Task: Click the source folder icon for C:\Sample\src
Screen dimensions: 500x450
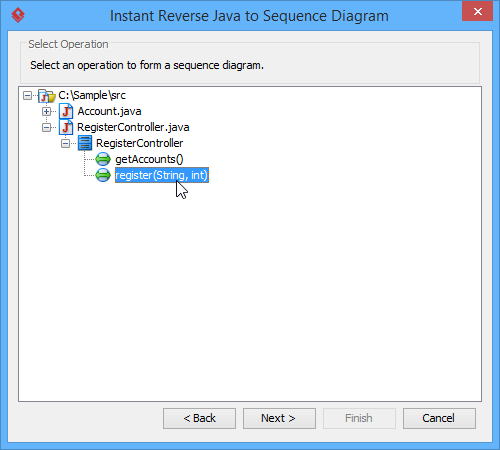Action: tap(47, 96)
